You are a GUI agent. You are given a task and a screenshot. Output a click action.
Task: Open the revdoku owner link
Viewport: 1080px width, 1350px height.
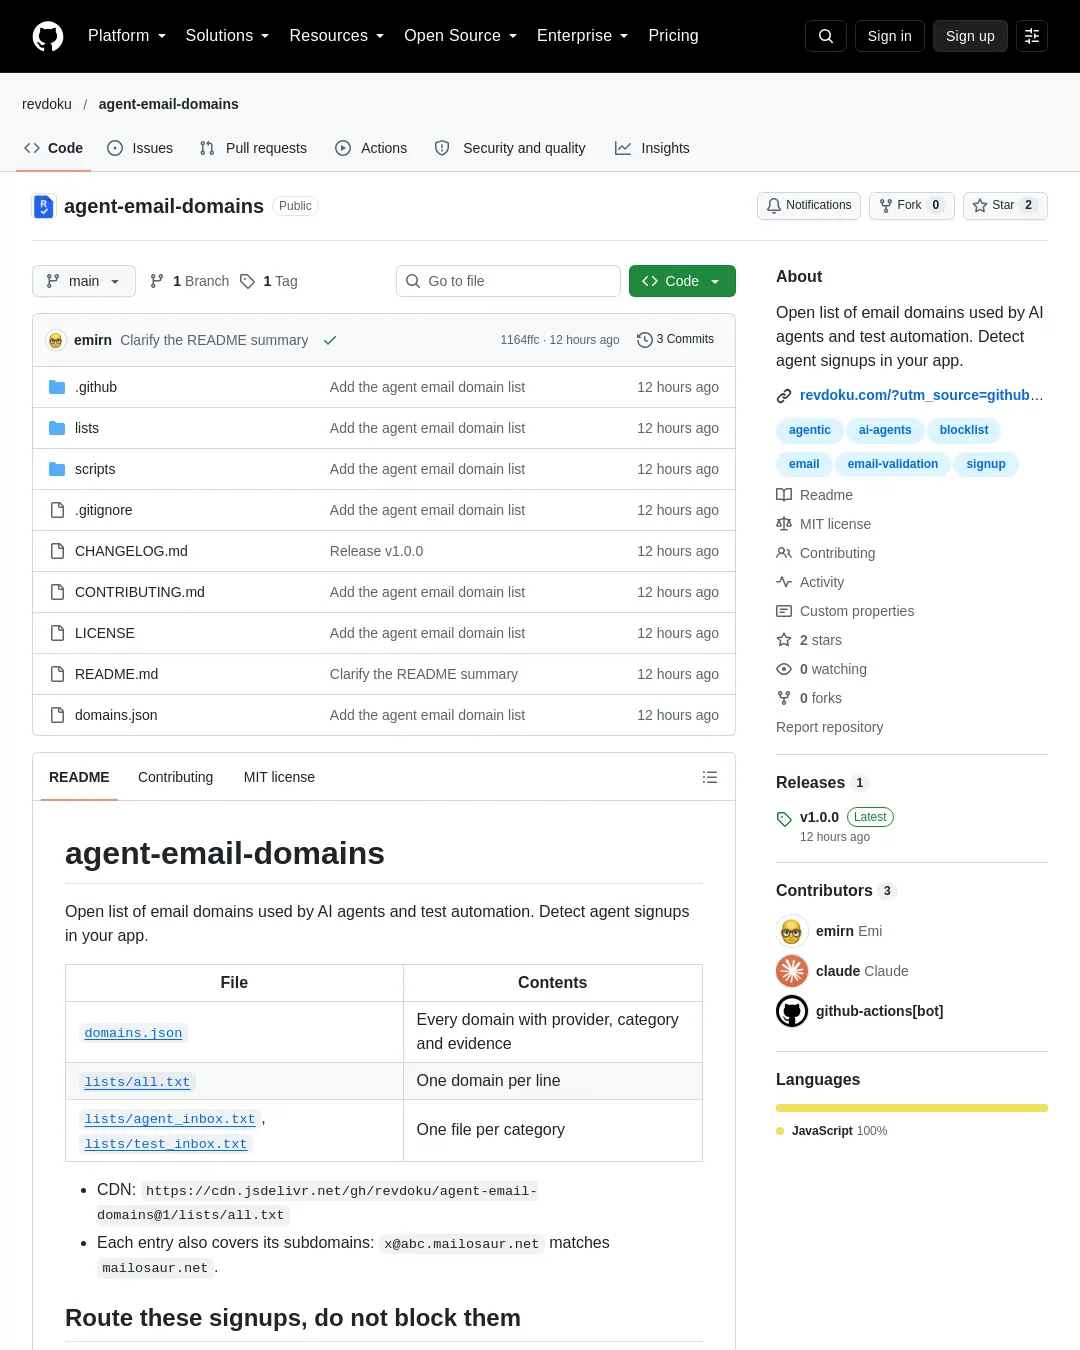47,104
